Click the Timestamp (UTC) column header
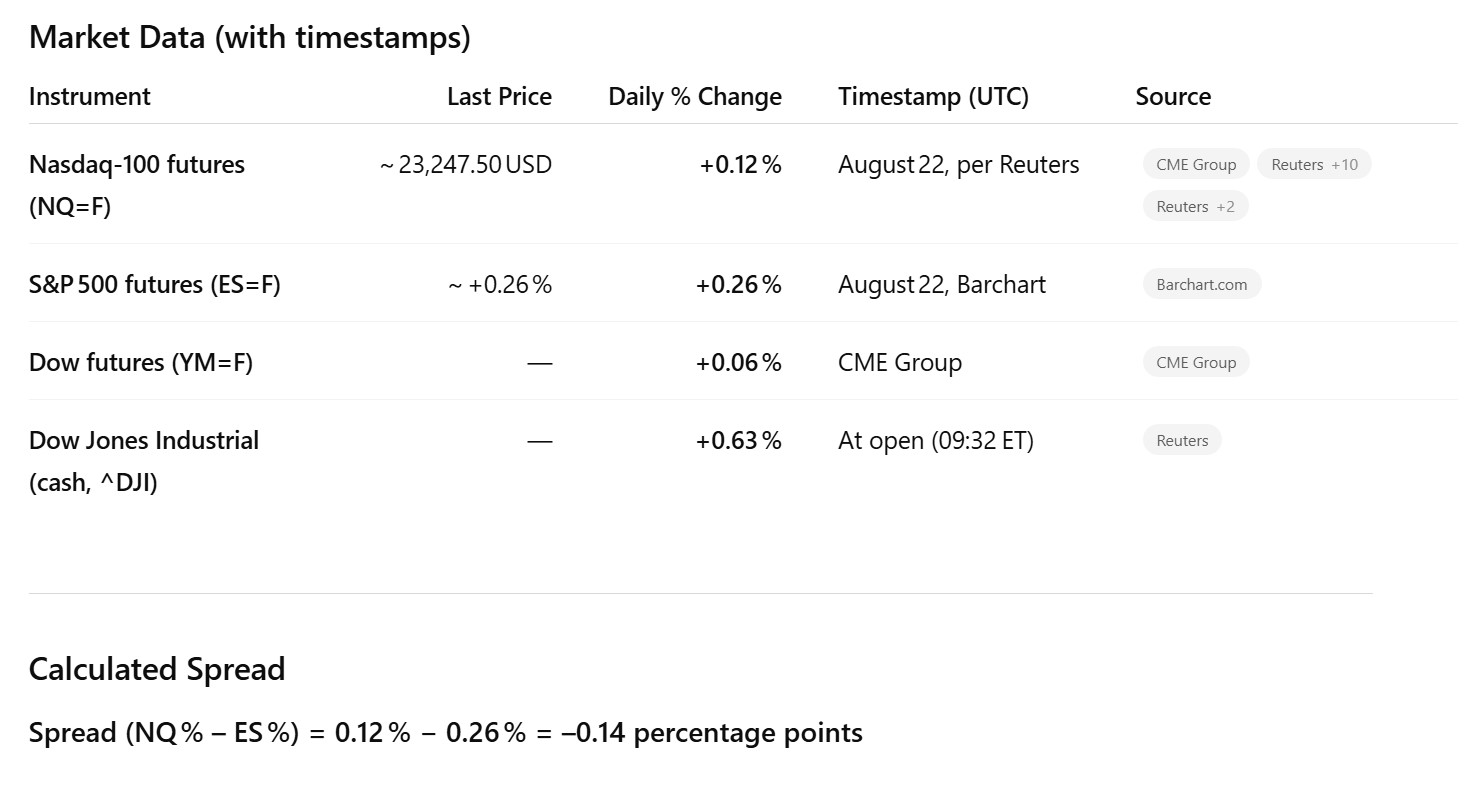1468x787 pixels. pos(933,97)
